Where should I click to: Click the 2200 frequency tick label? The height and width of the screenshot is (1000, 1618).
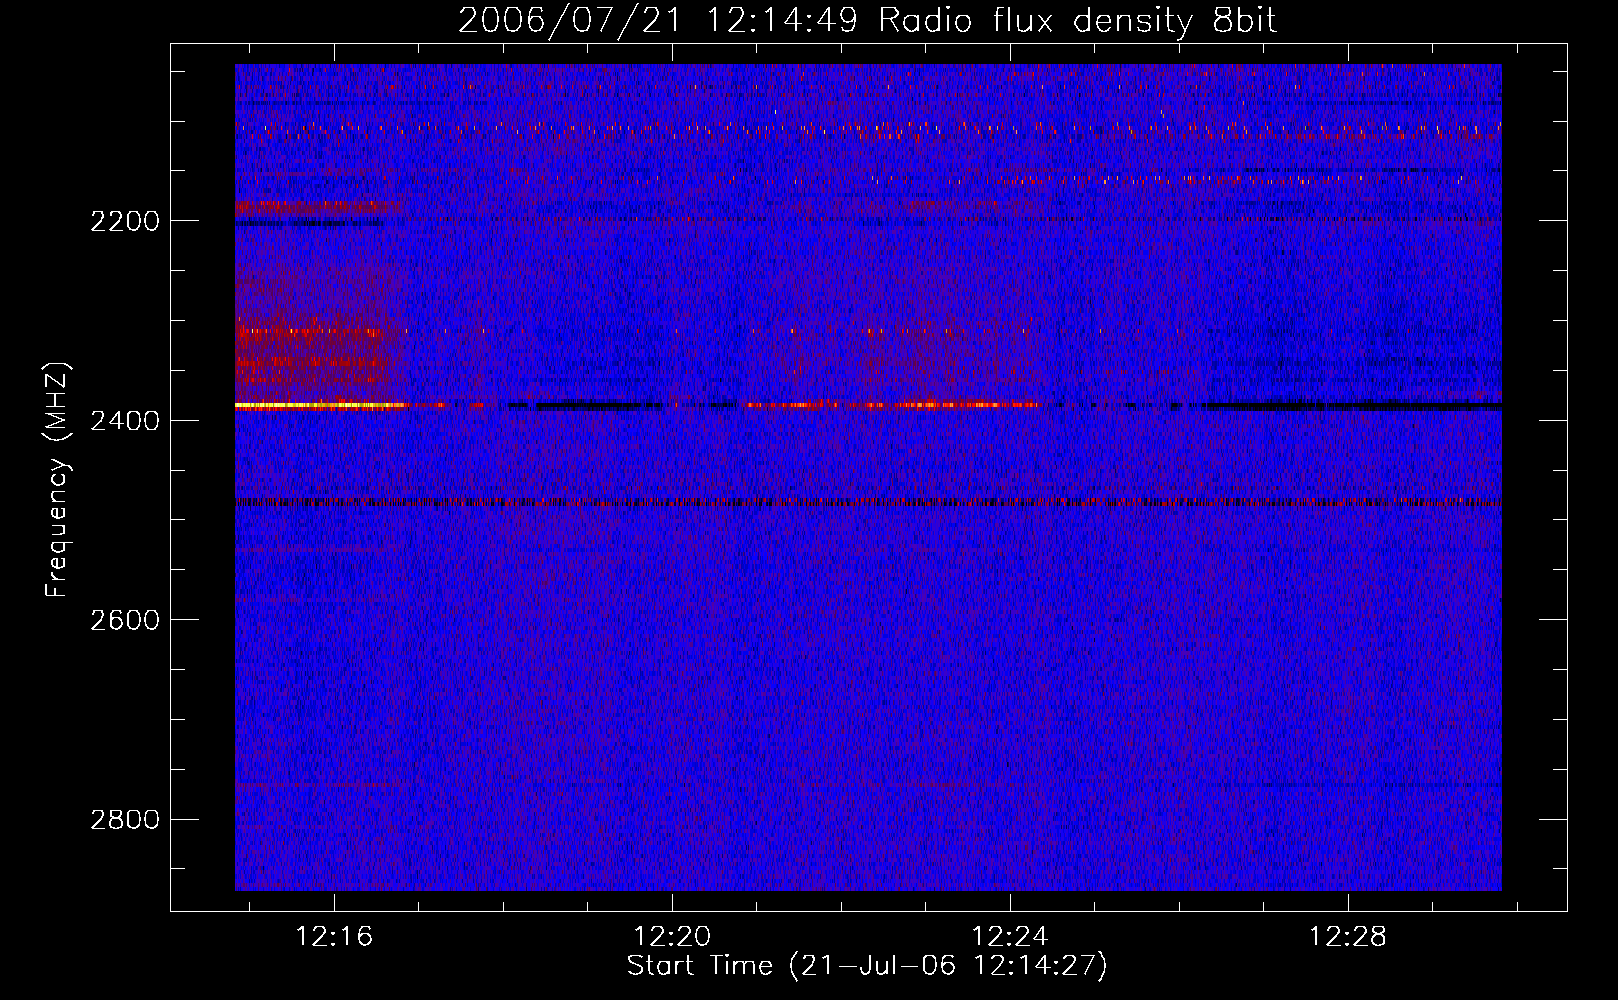pos(125,221)
